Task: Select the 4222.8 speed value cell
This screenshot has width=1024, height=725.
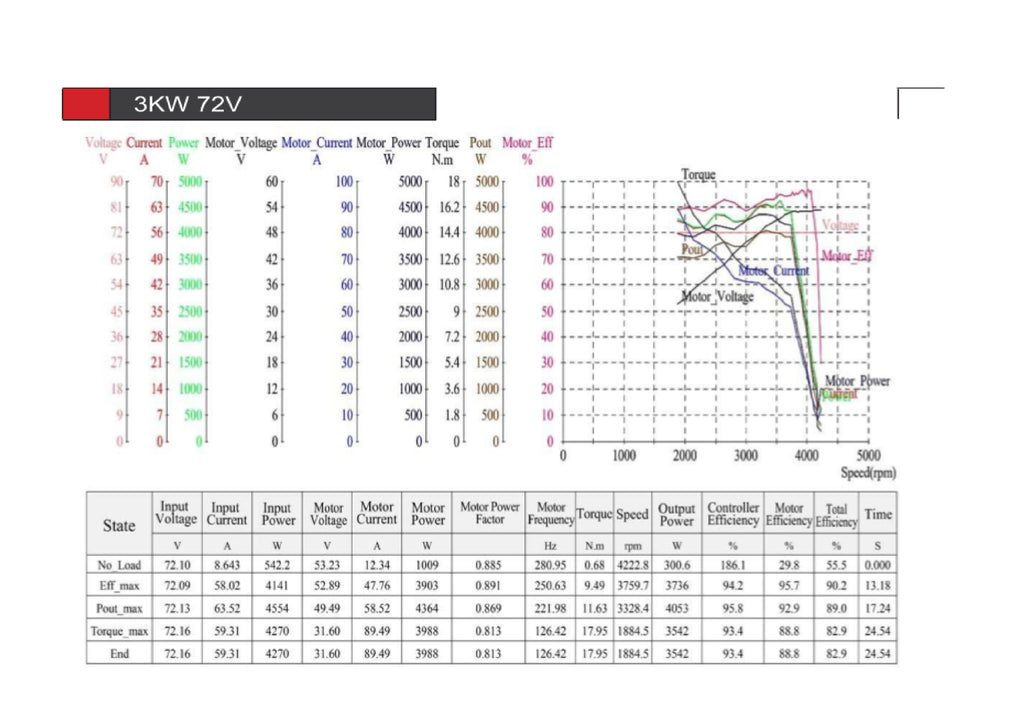Action: (633, 565)
